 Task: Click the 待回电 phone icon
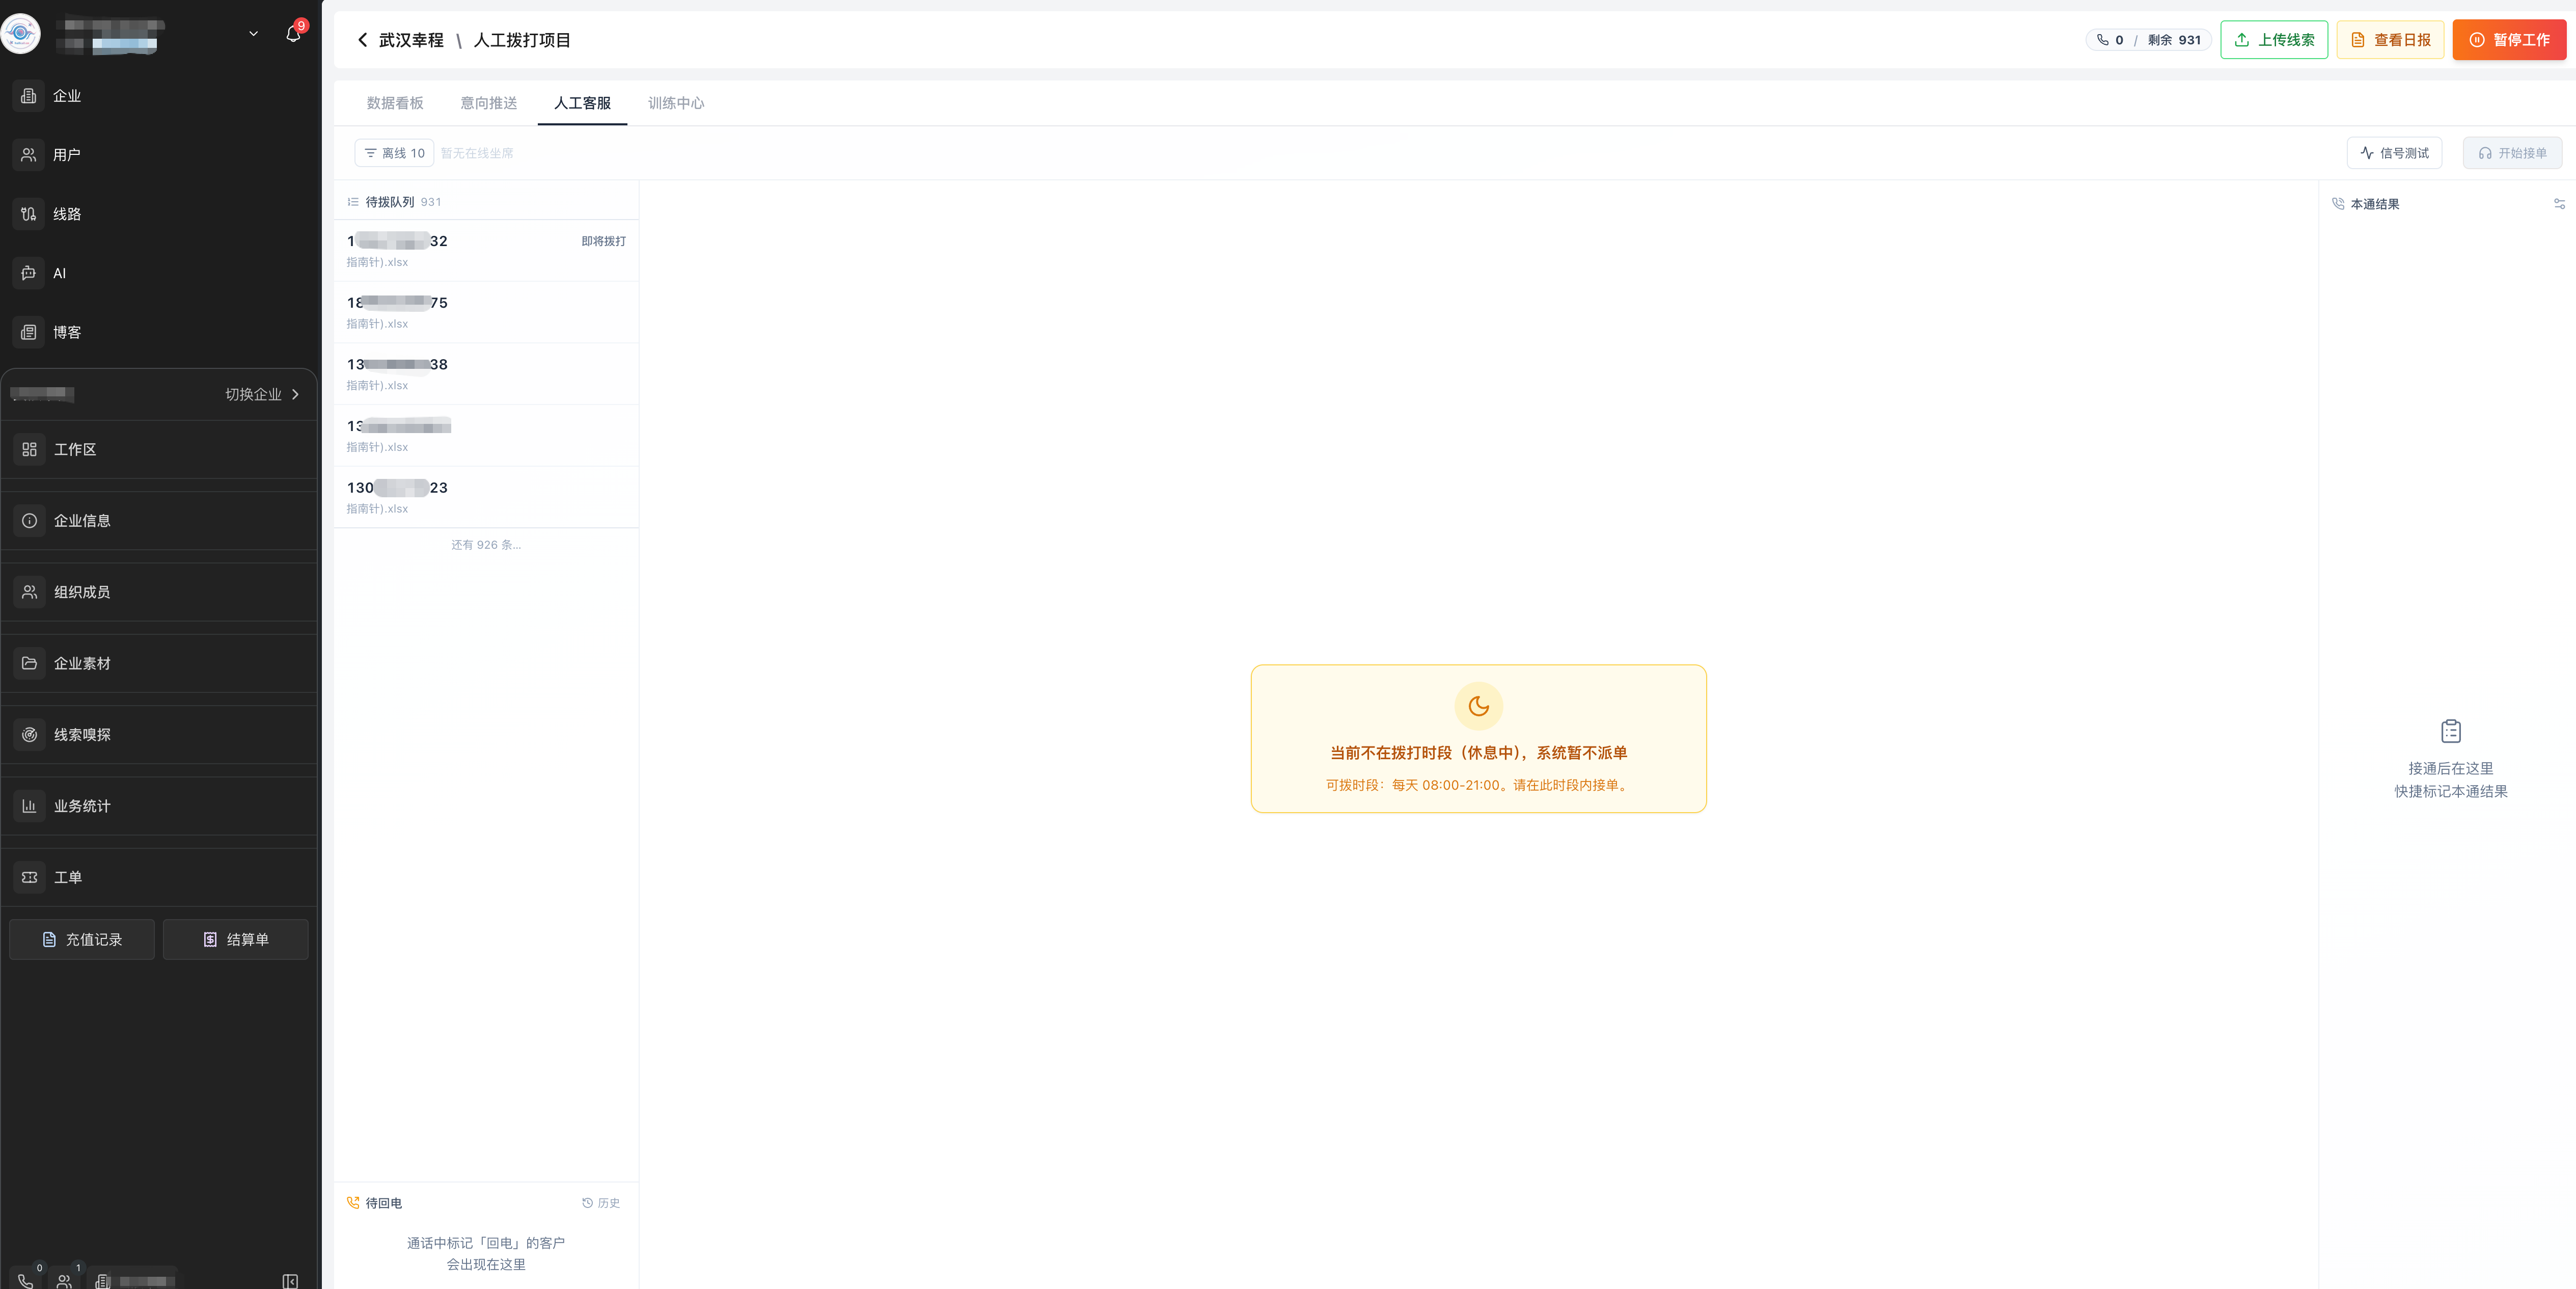(x=353, y=1203)
